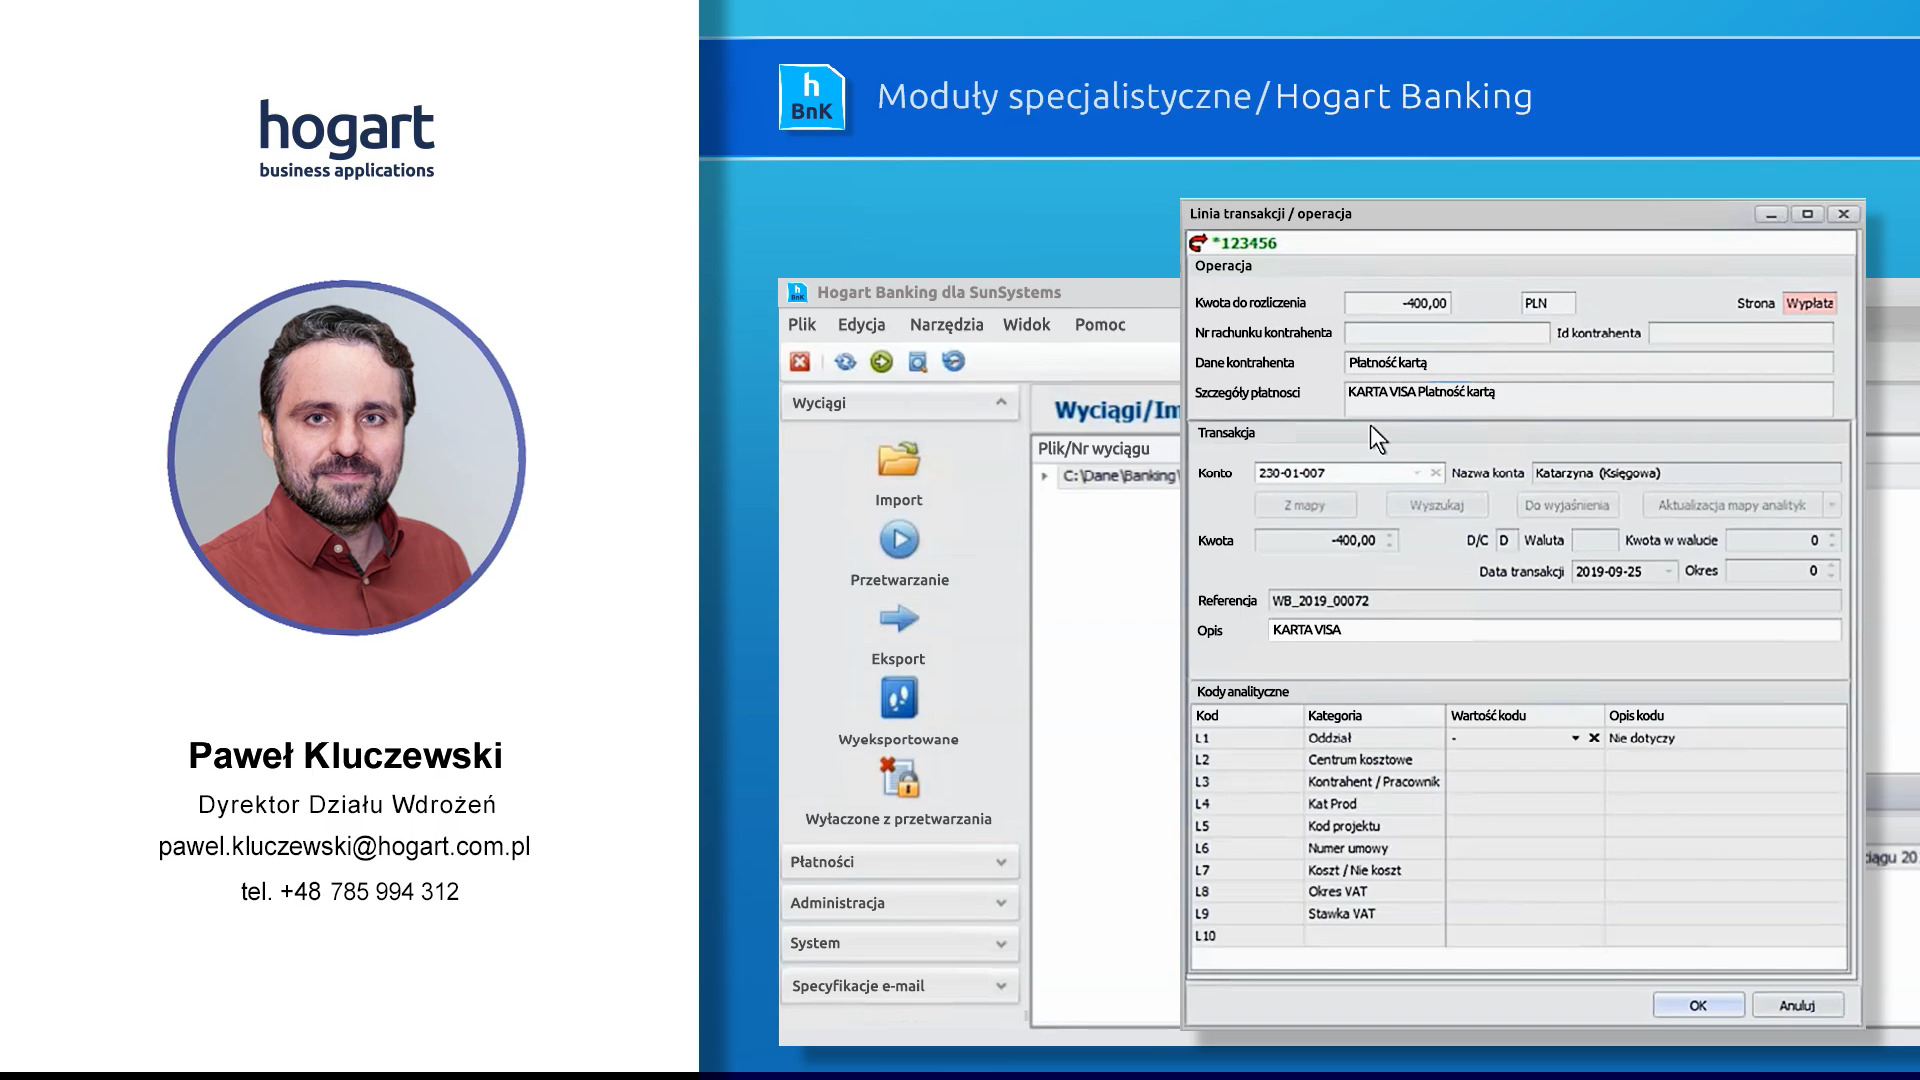
Task: Click the Opis kodu column header
Action: click(1725, 716)
